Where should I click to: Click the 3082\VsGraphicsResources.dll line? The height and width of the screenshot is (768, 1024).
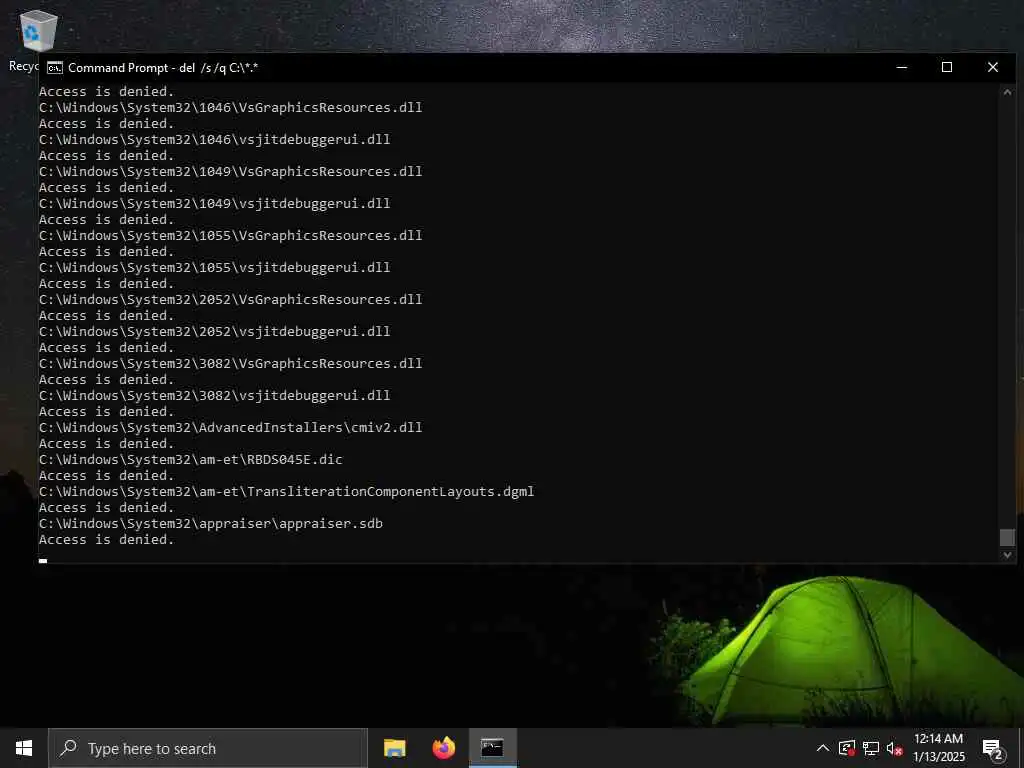pyautogui.click(x=231, y=364)
